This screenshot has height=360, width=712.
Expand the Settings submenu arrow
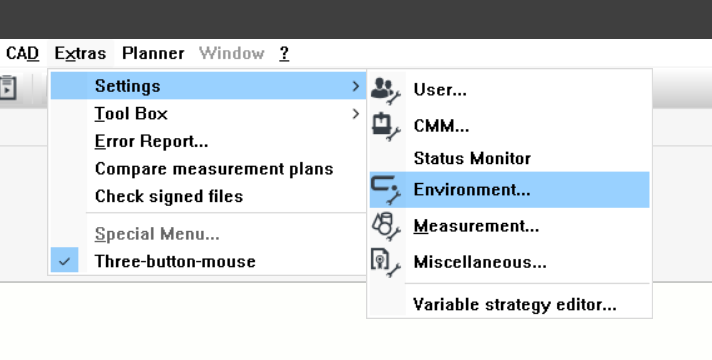point(356,86)
